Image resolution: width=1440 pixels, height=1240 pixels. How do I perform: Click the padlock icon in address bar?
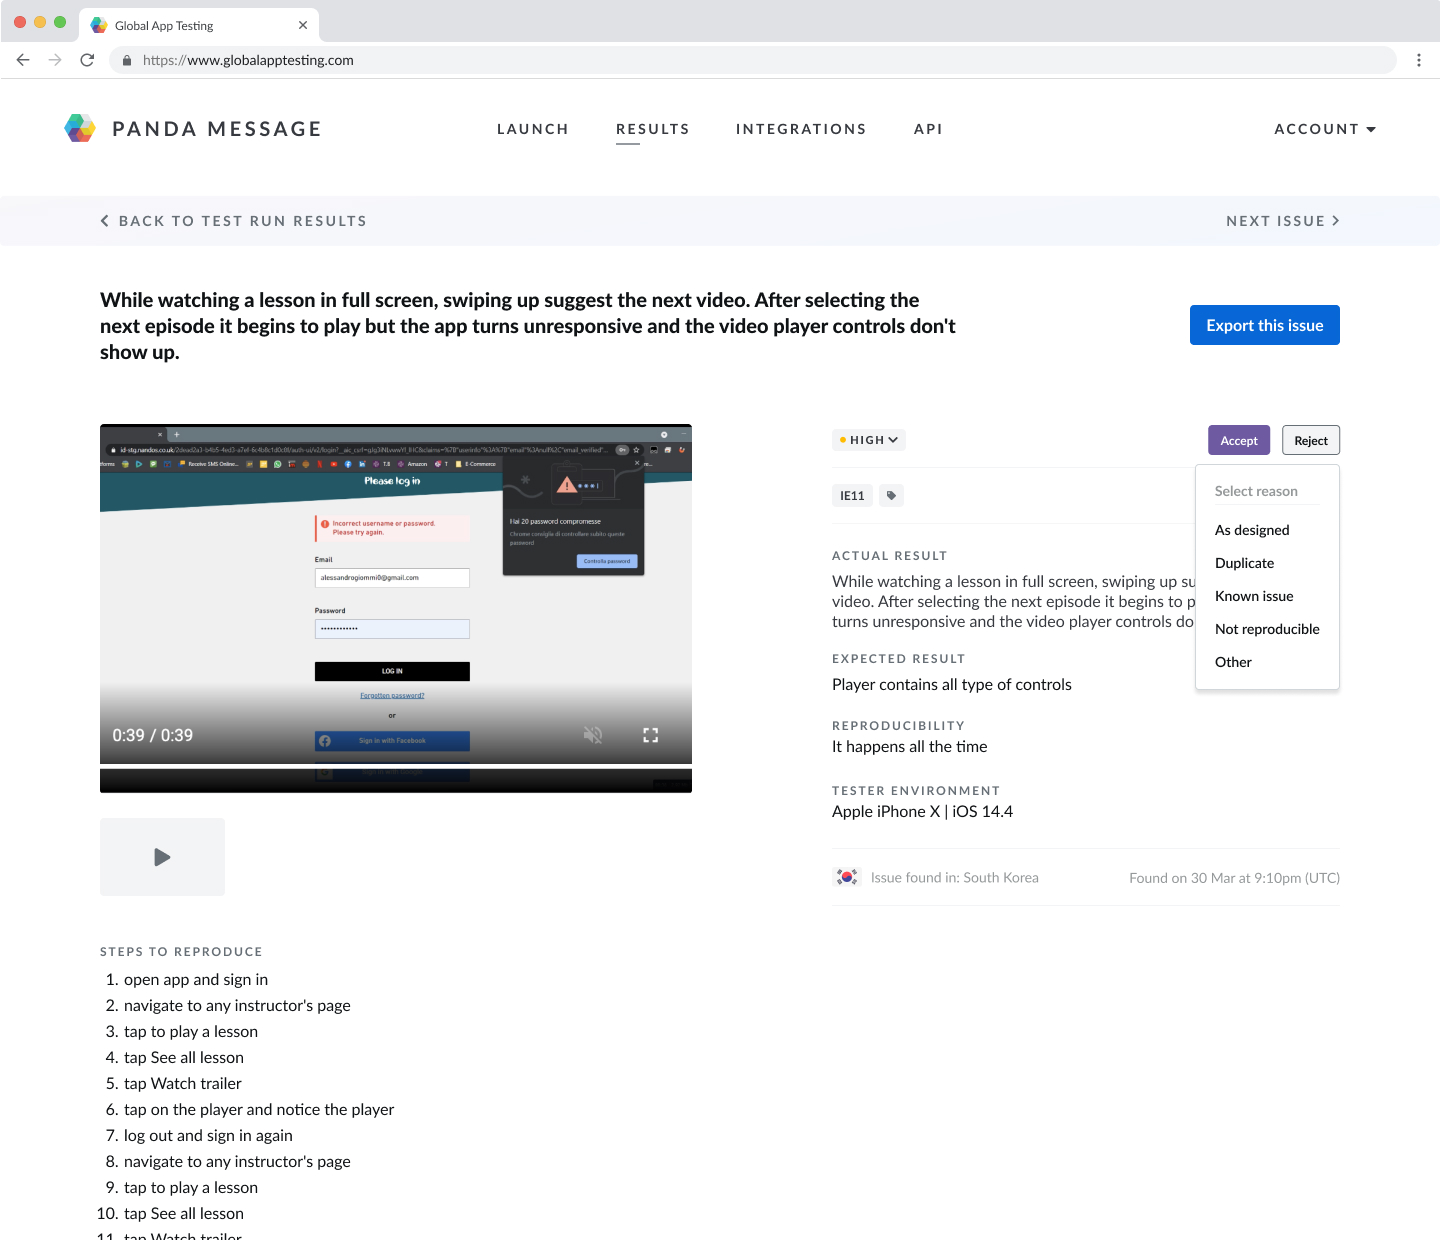pyautogui.click(x=127, y=60)
